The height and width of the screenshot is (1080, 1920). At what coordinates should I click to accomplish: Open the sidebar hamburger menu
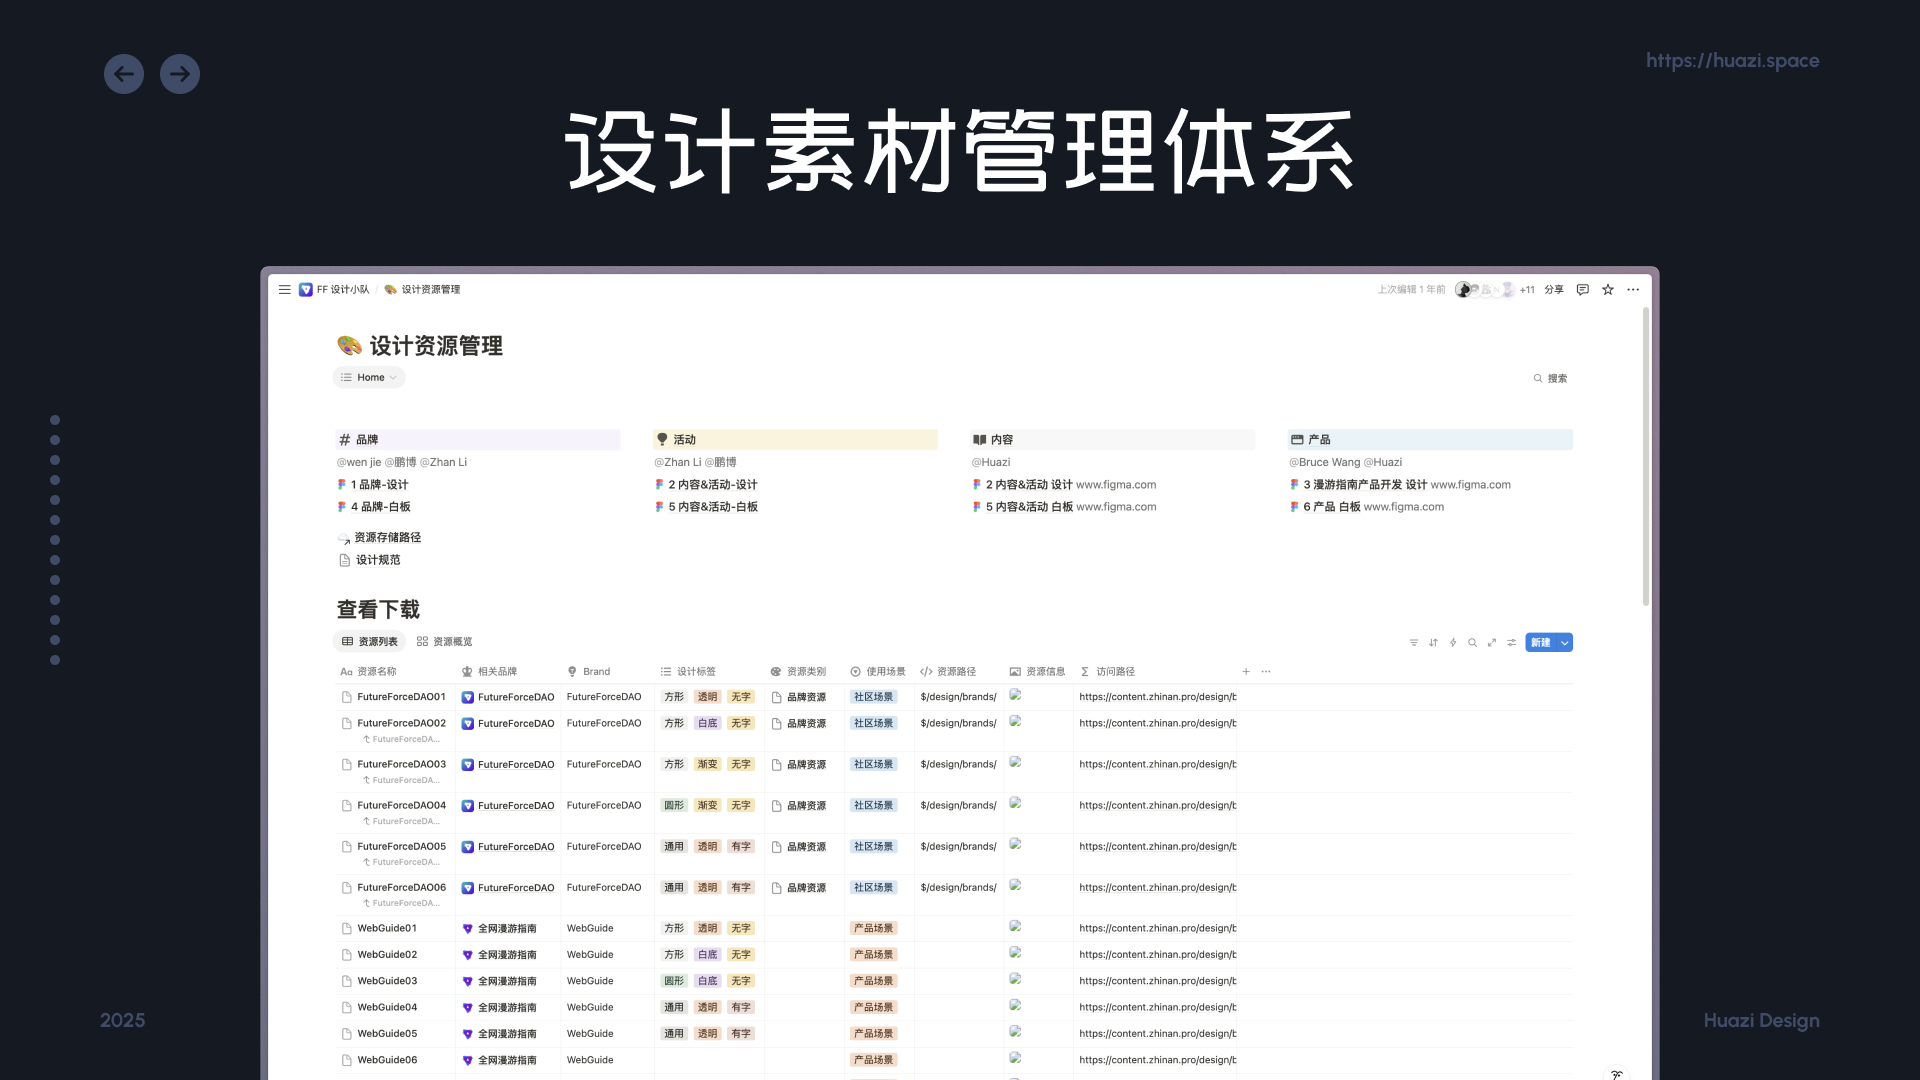pos(284,290)
